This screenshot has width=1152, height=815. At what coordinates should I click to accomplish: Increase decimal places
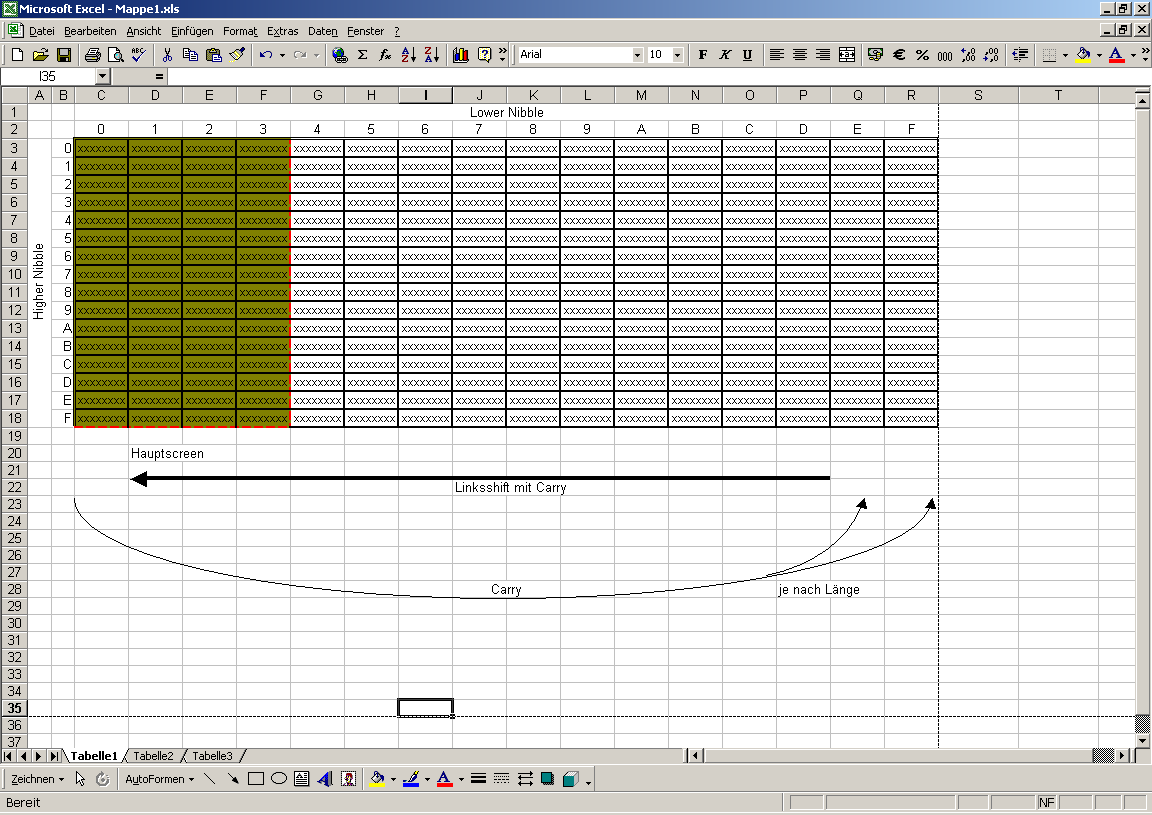pos(968,54)
